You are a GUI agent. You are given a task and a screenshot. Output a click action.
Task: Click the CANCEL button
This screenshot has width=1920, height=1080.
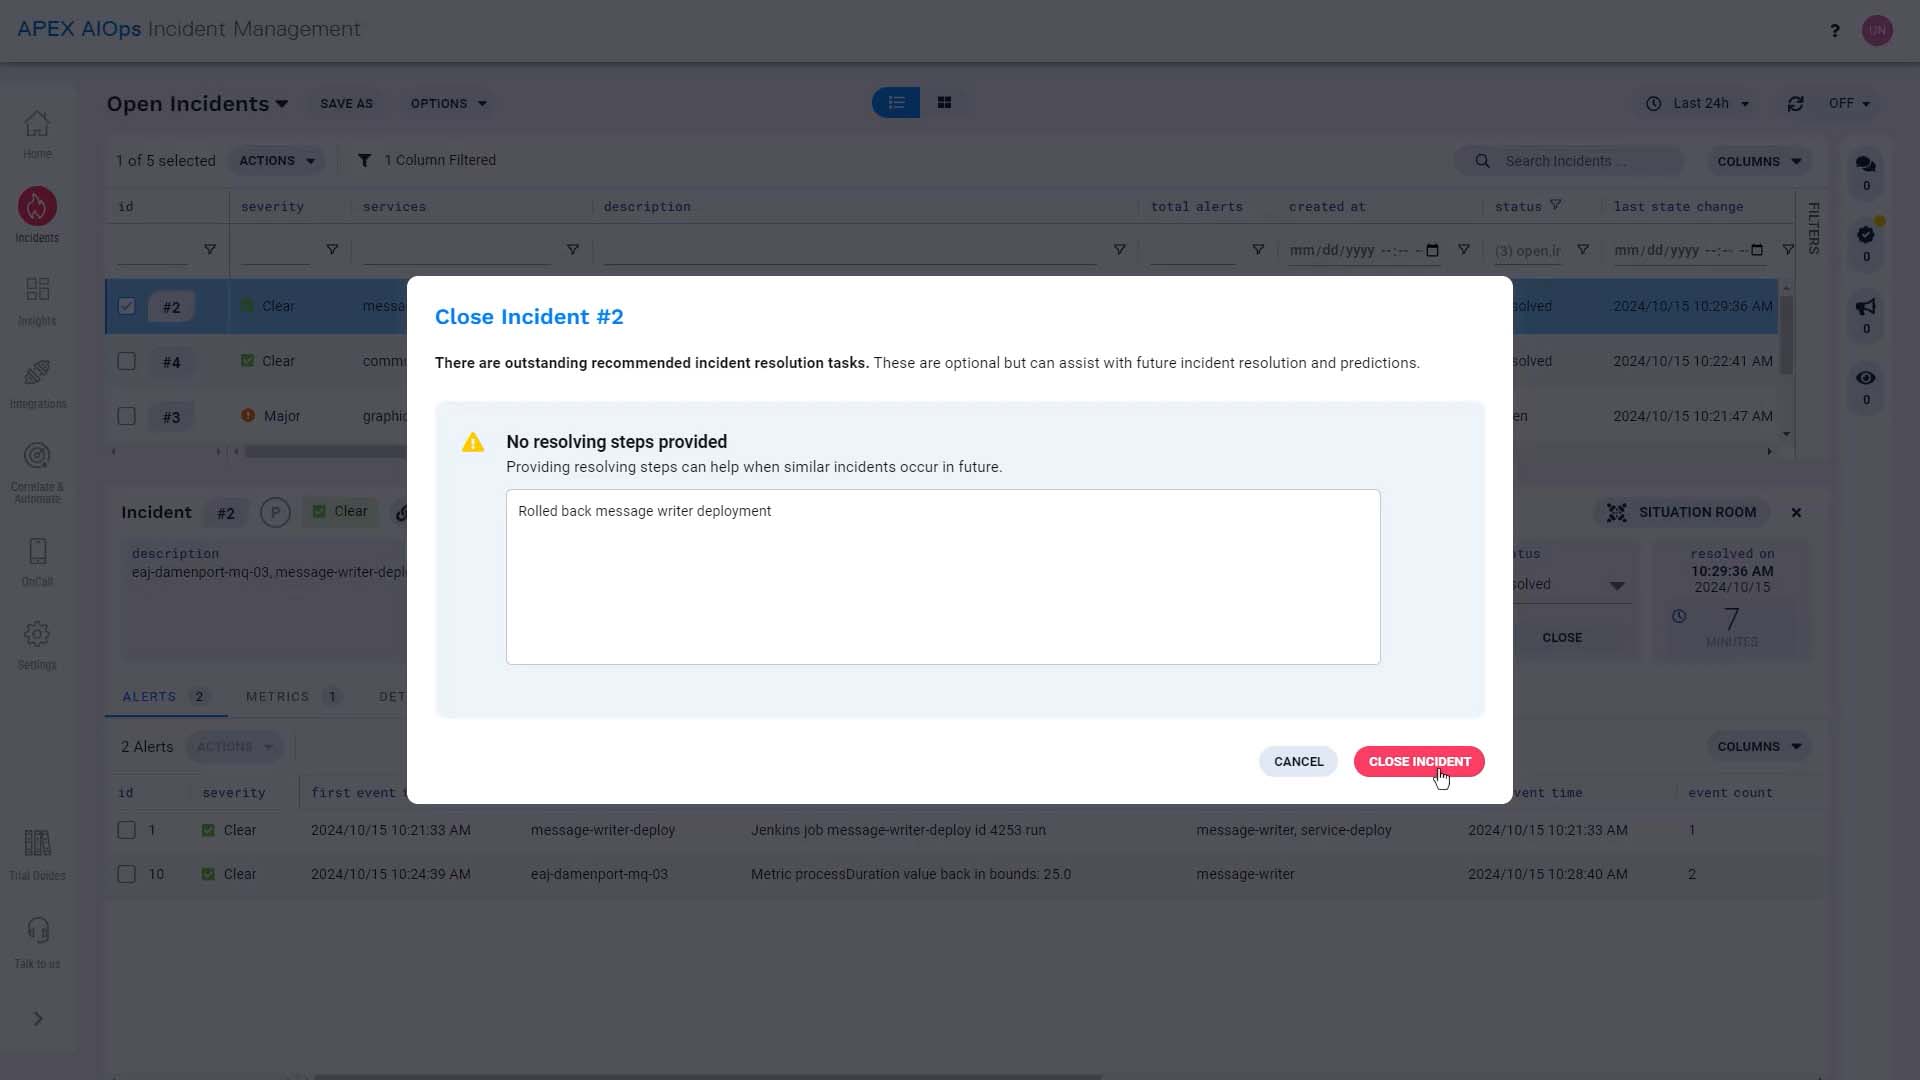tap(1299, 761)
